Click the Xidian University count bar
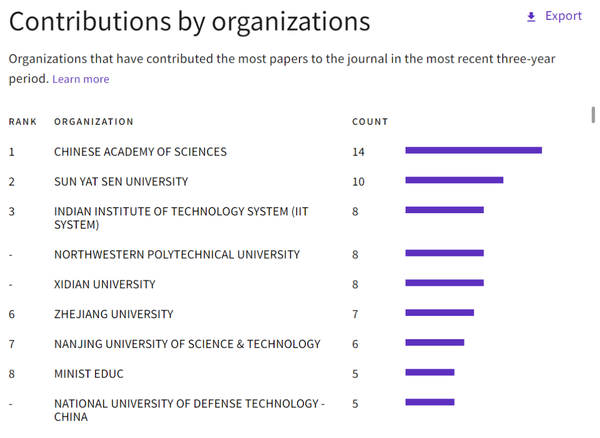 [x=444, y=283]
